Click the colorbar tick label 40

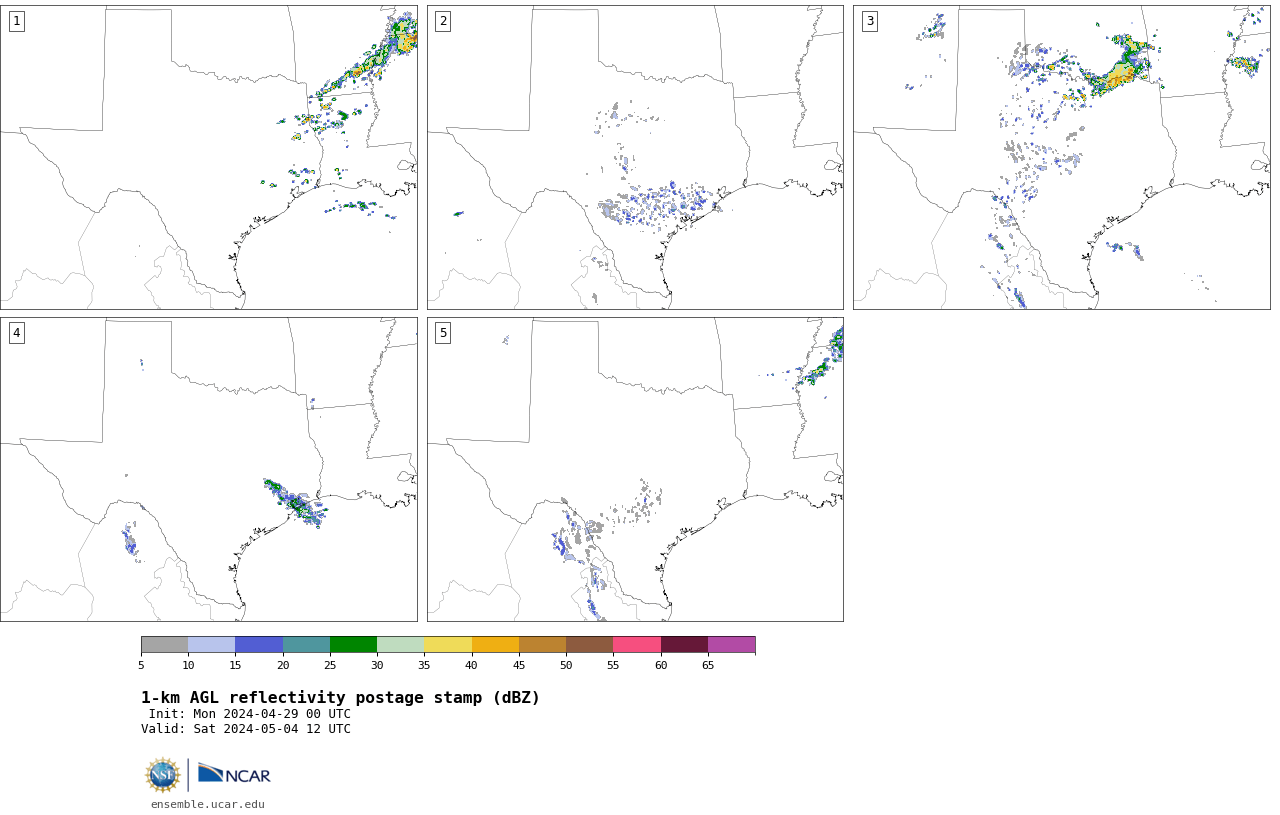[x=472, y=665]
